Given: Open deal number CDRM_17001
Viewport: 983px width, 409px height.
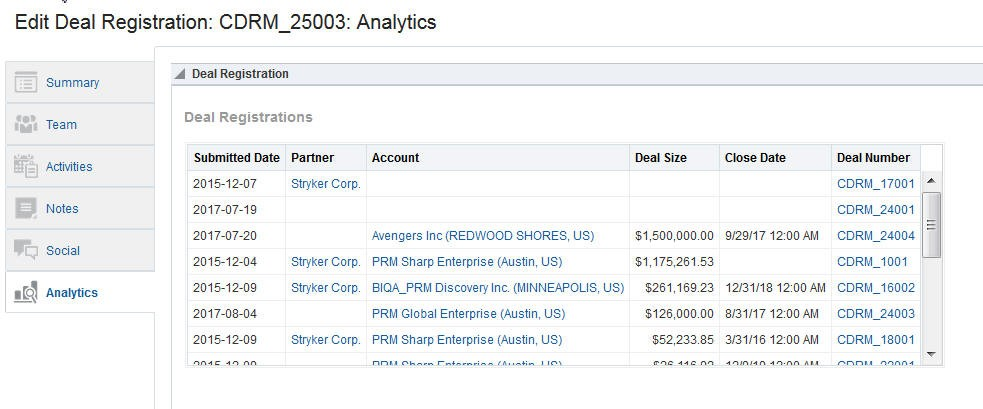Looking at the screenshot, I should pos(875,184).
